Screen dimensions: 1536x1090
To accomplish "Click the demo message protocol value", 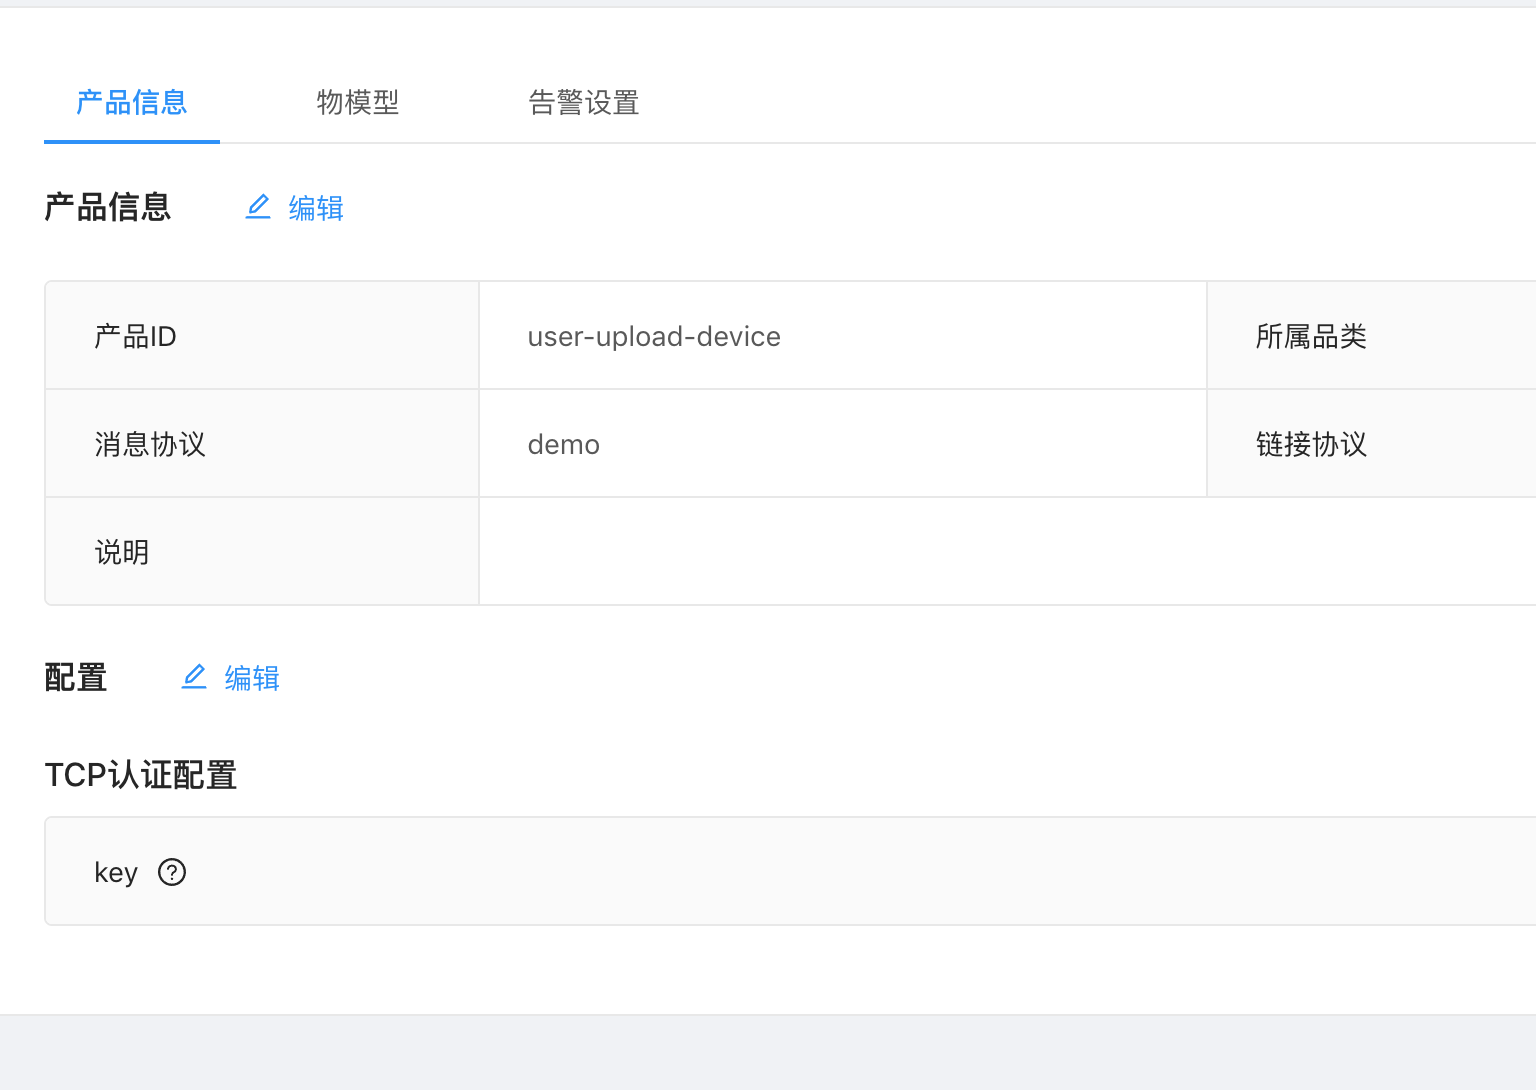I will [x=563, y=444].
